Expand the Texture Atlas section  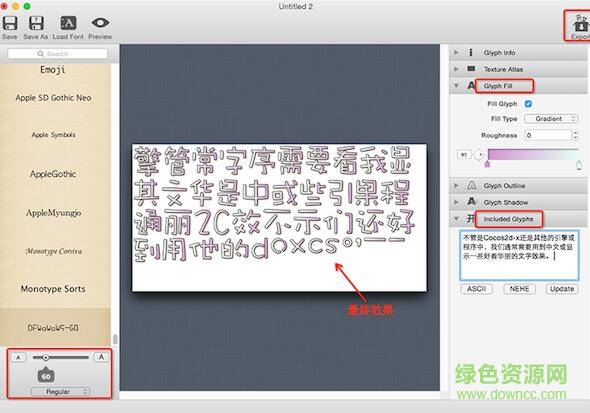tap(456, 69)
